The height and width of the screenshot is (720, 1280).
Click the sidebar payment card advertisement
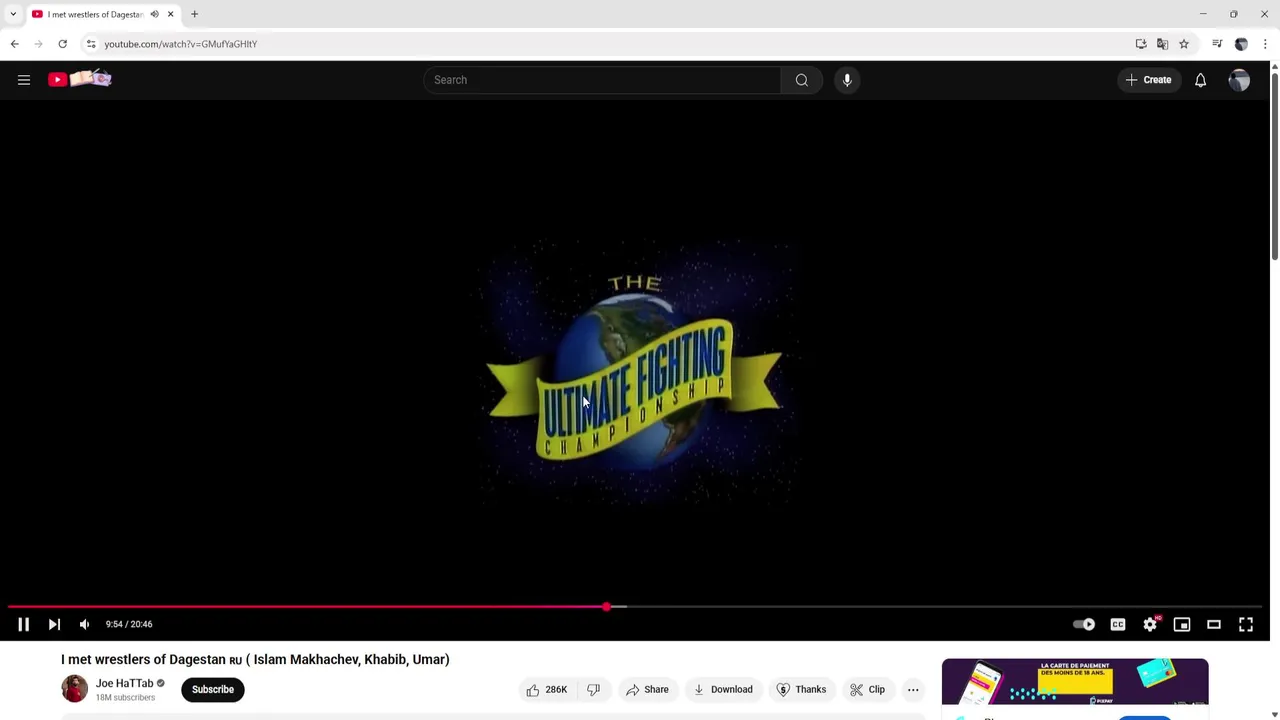tap(1075, 682)
